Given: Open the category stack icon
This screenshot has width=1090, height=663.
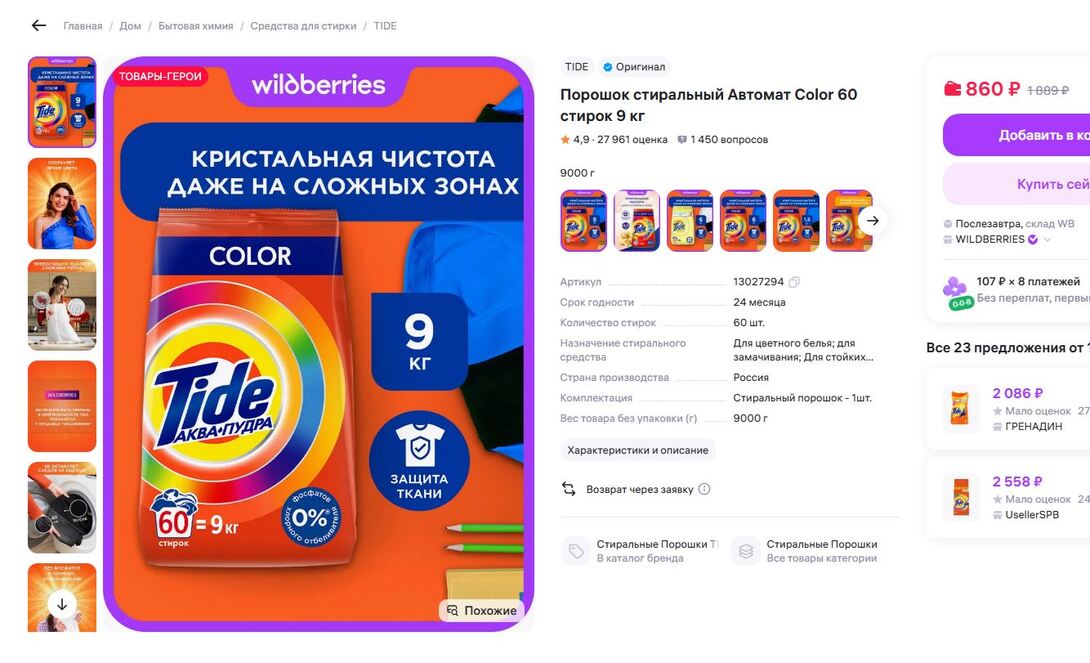Looking at the screenshot, I should coord(746,551).
